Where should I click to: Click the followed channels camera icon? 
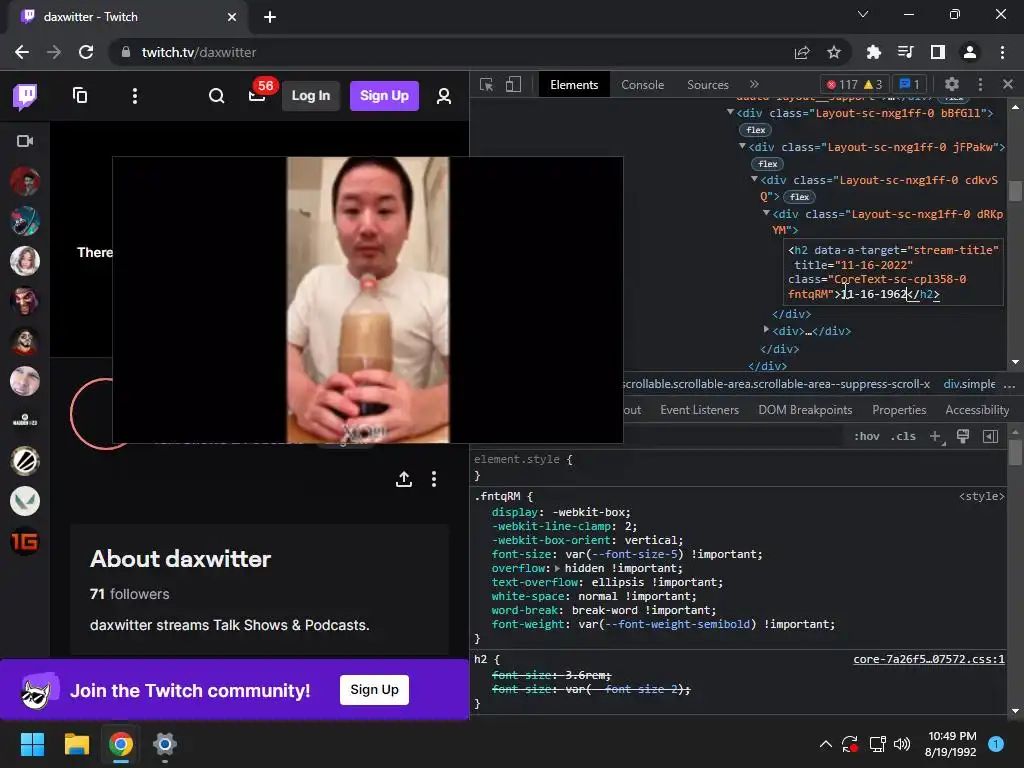click(x=25, y=141)
